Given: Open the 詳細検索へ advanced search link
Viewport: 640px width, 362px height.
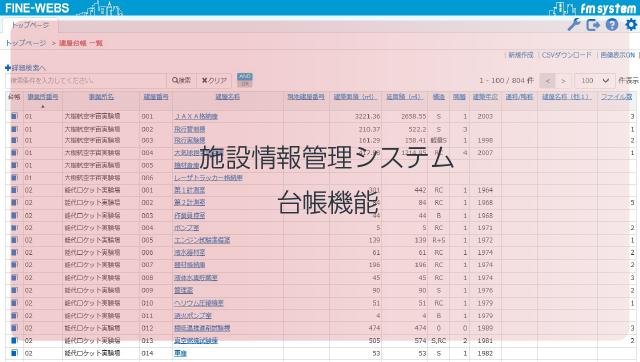Looking at the screenshot, I should click(29, 68).
